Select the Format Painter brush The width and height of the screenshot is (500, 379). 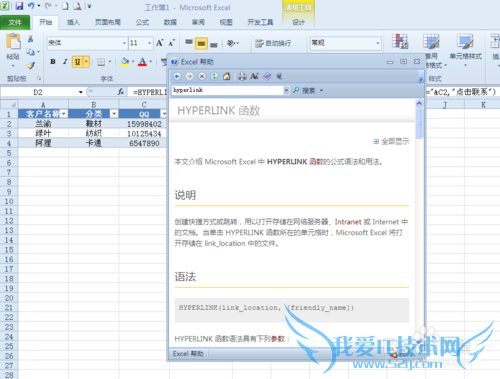31,65
